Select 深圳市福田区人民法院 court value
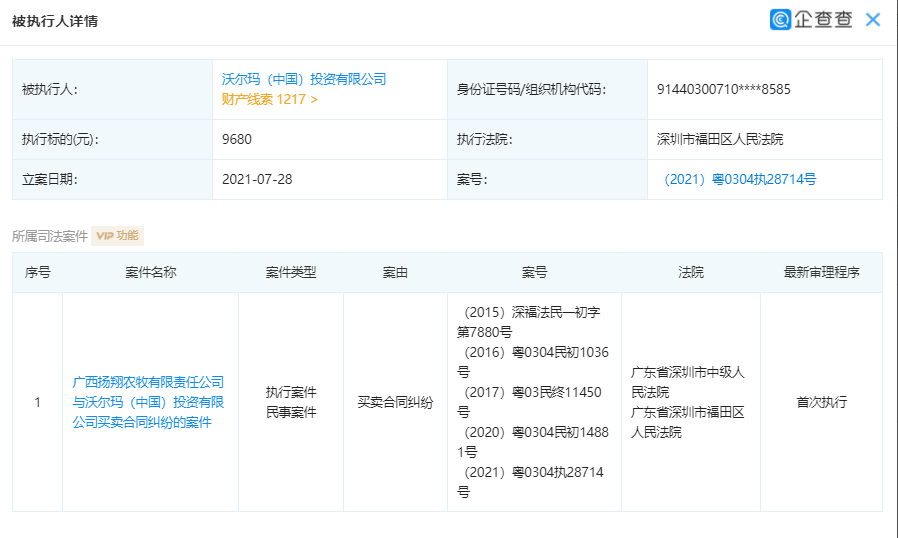This screenshot has width=898, height=538. coord(720,139)
